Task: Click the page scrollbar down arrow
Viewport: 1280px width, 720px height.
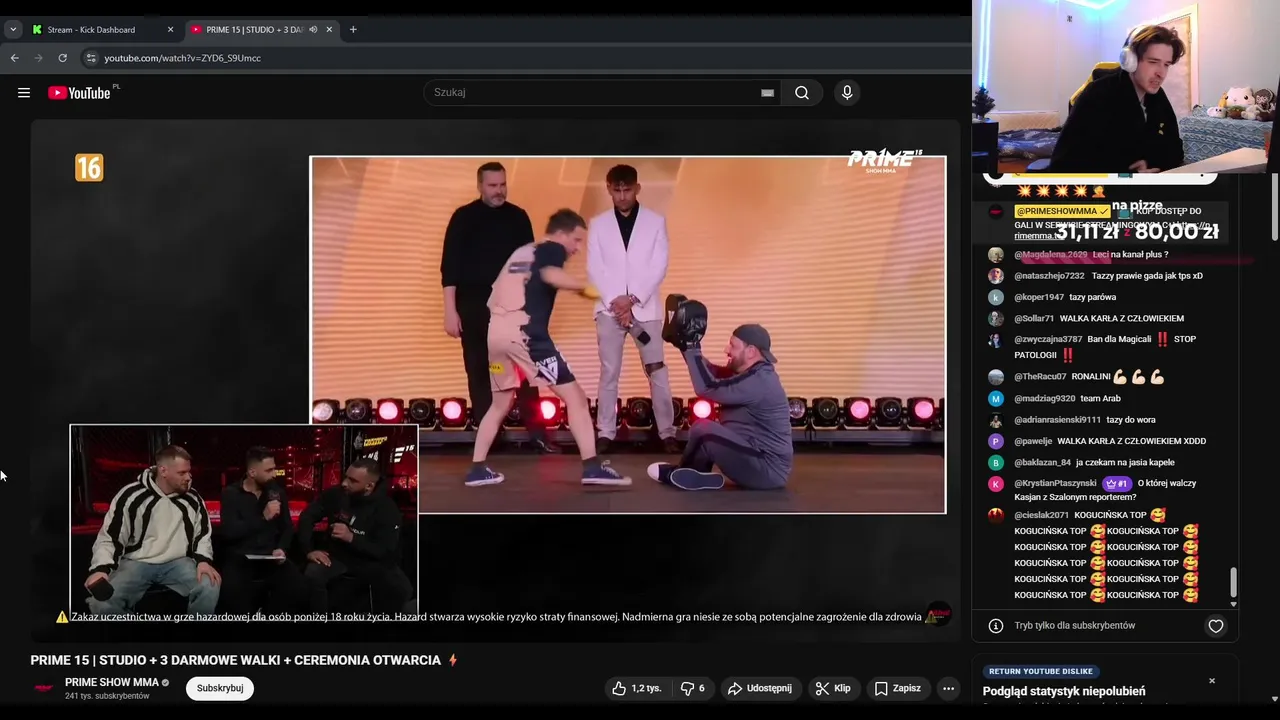Action: tap(1274, 699)
